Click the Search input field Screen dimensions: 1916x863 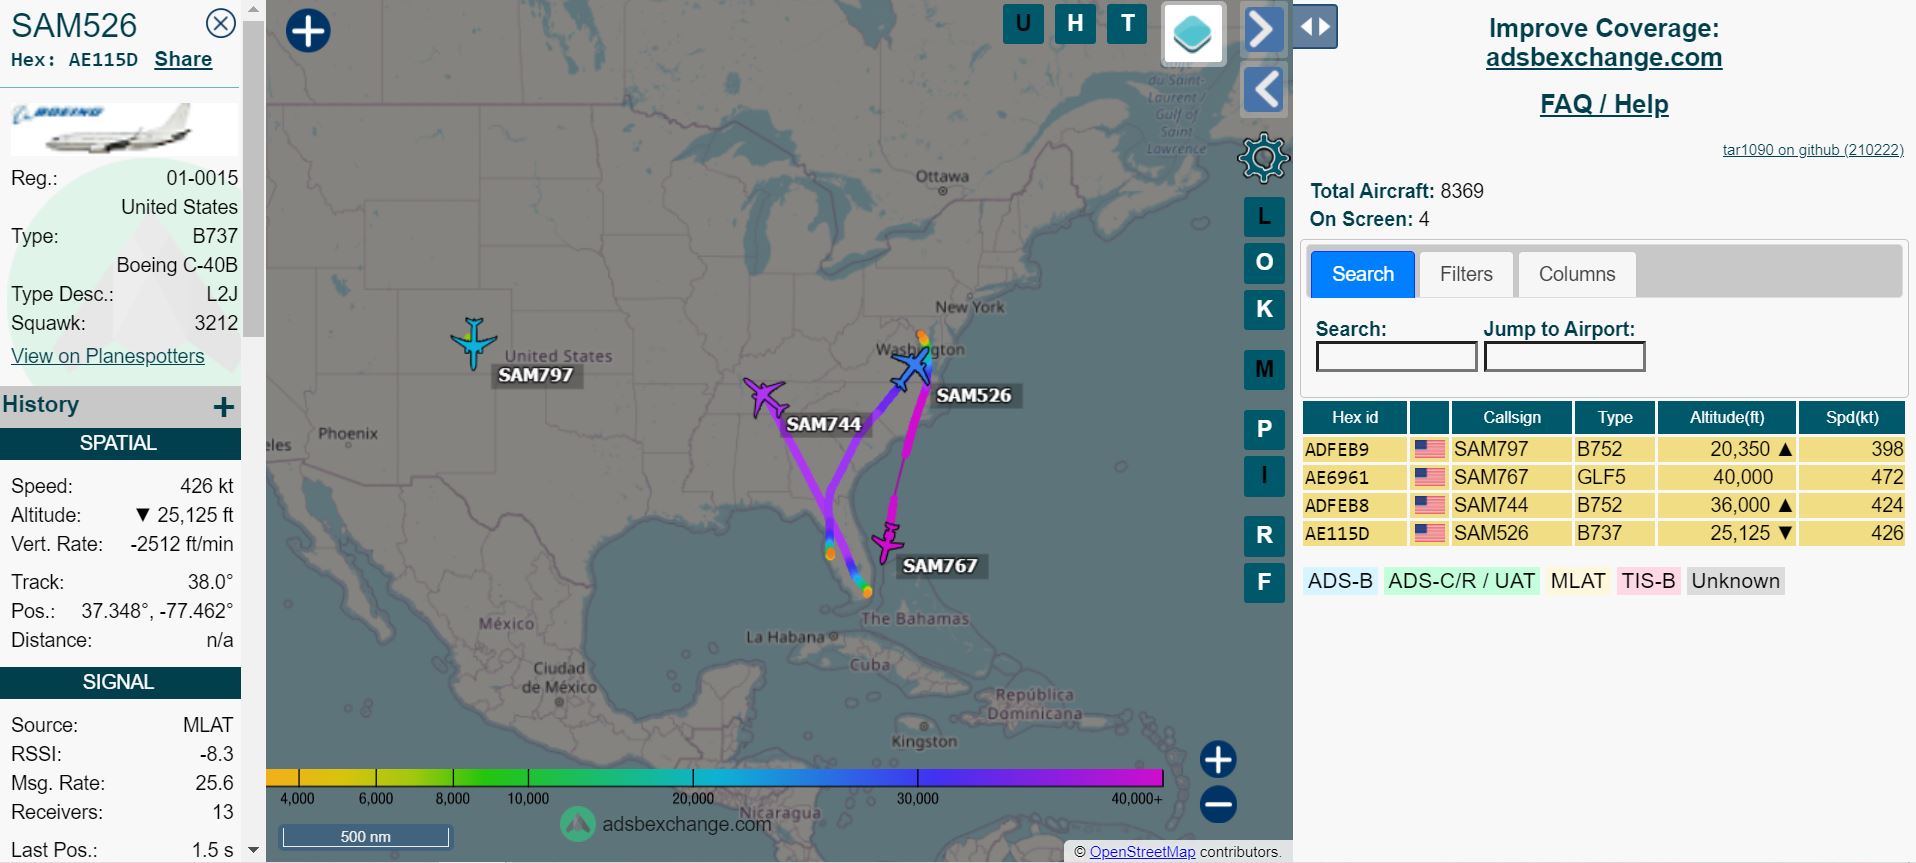click(1396, 357)
